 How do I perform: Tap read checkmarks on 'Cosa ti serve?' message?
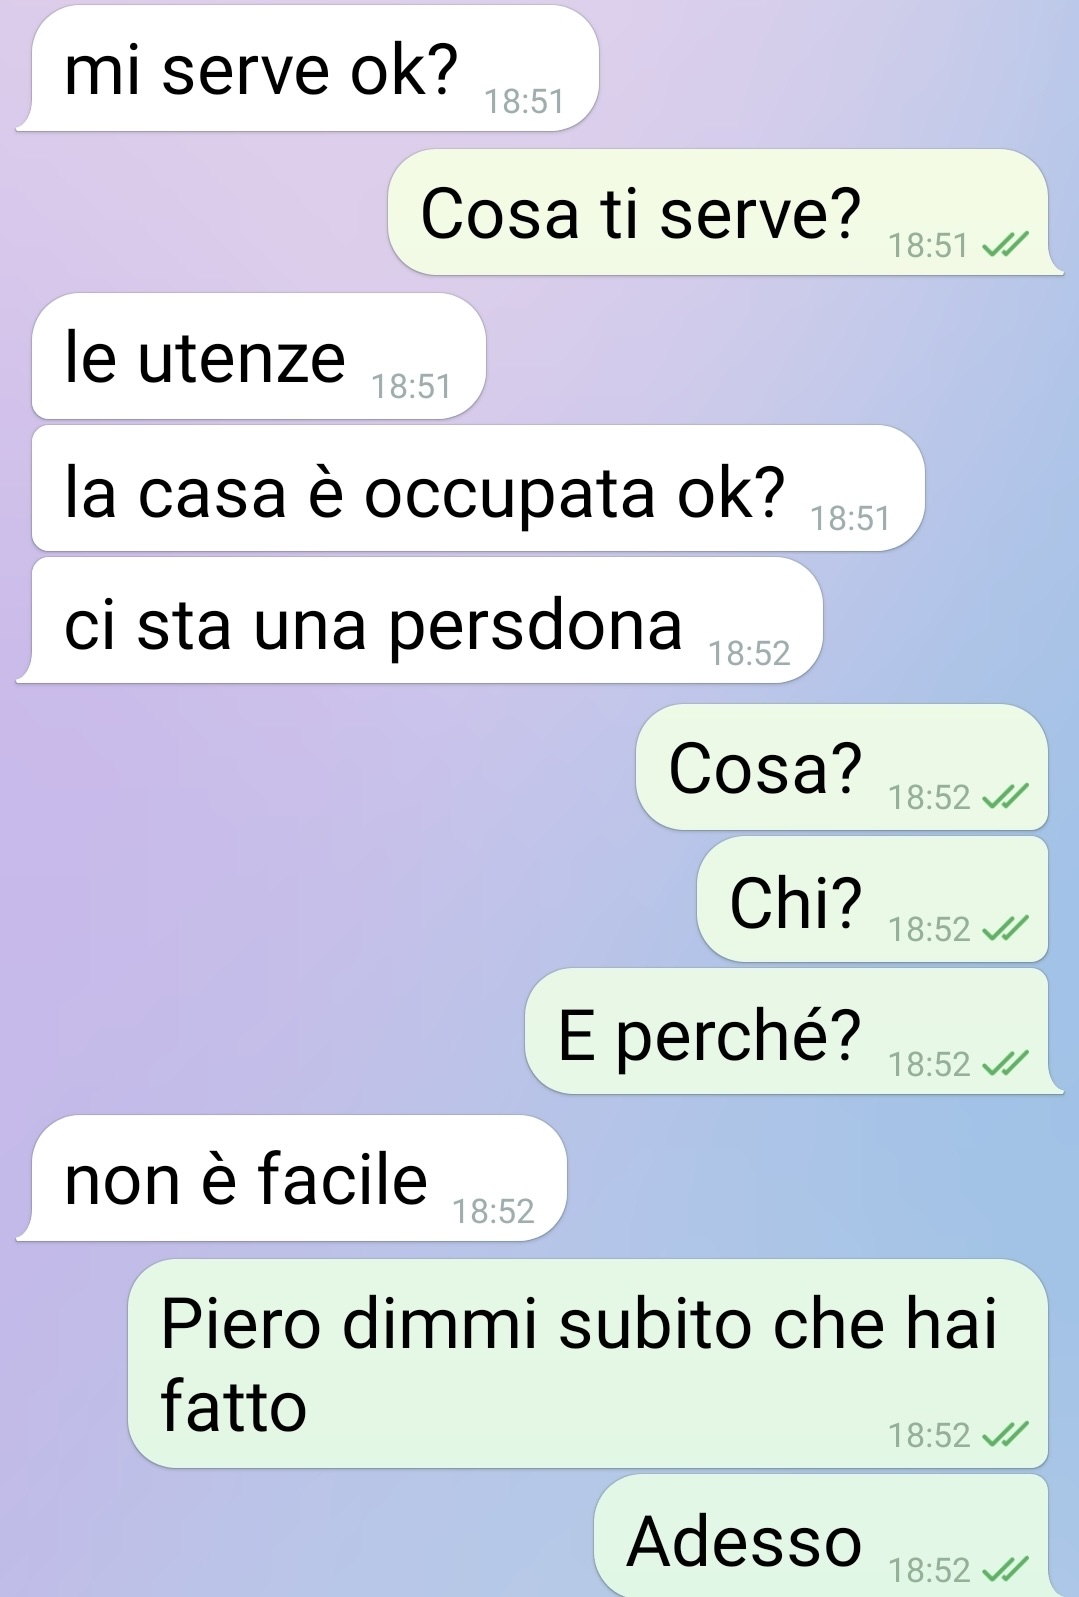1005,244
